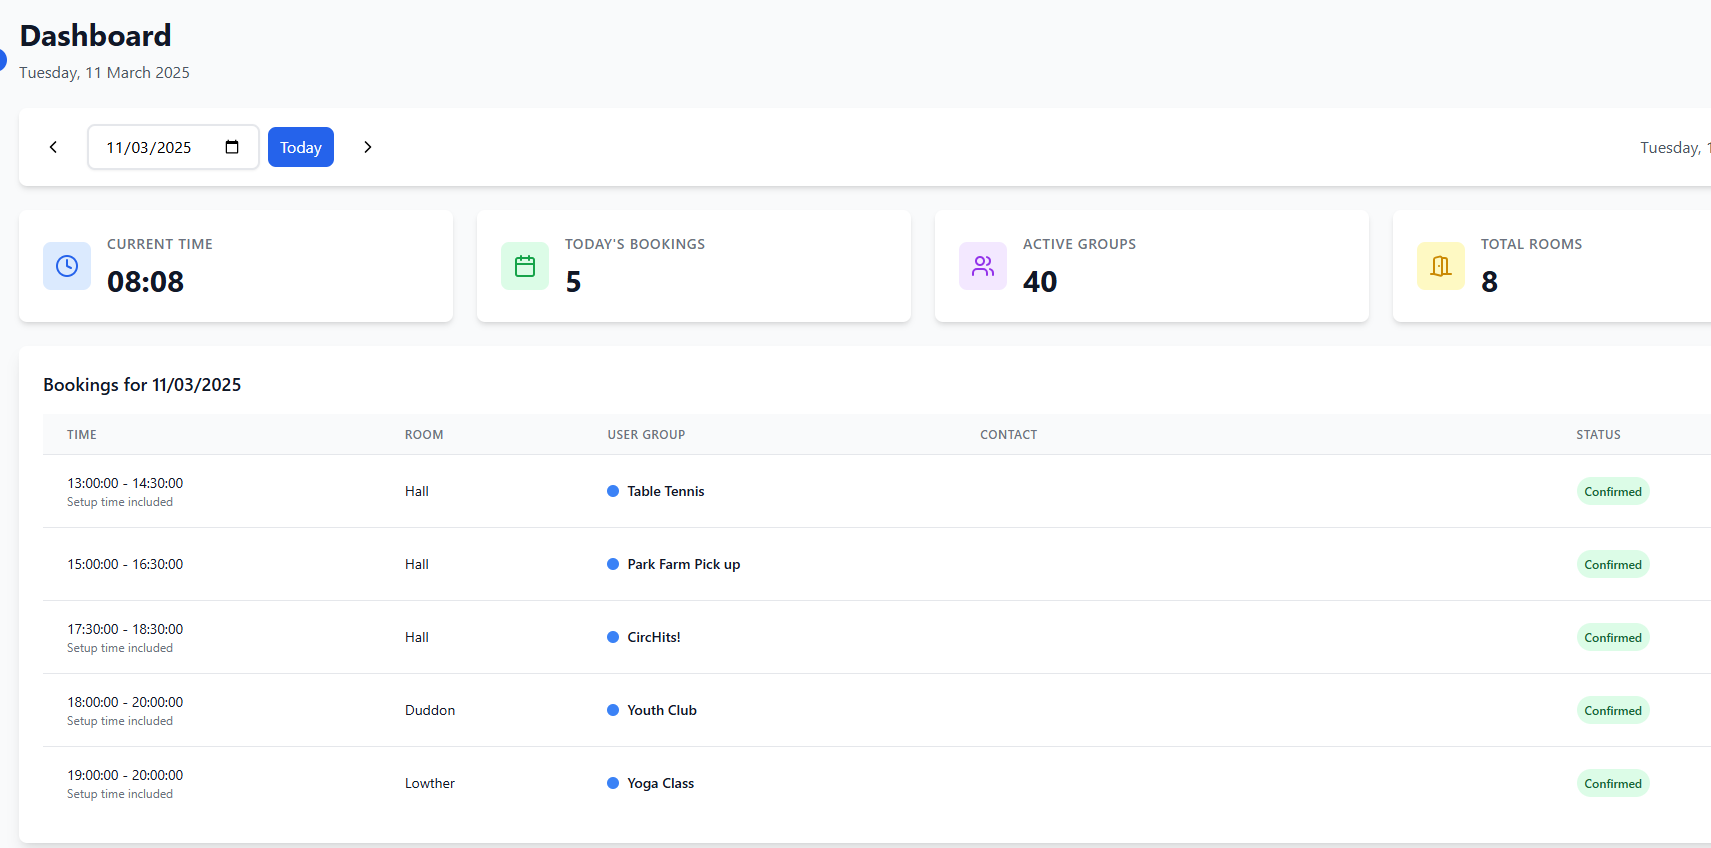Select the Park Farm Pick up group
This screenshot has height=848, width=1711.
(x=684, y=564)
